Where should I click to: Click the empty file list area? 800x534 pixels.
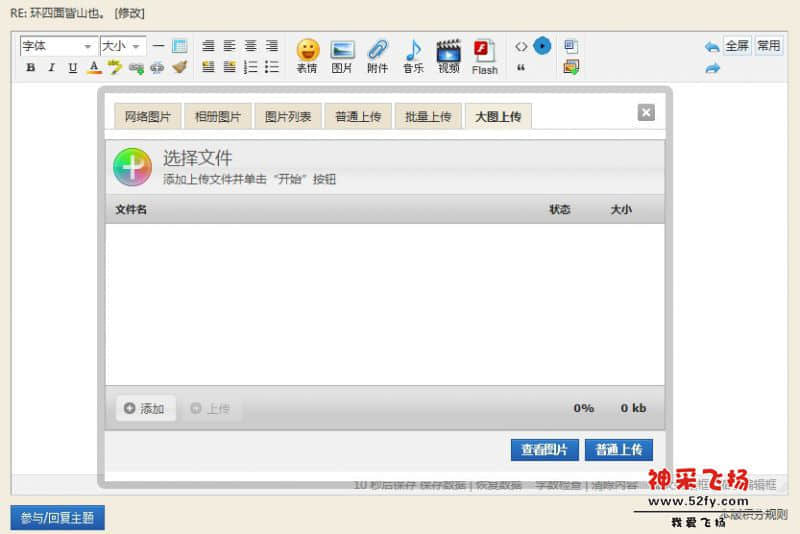click(x=385, y=304)
